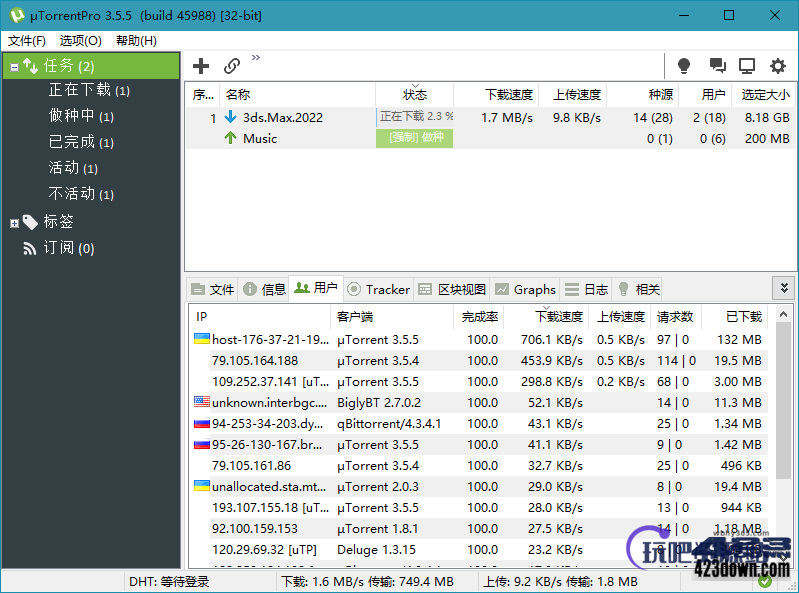Click US flag beside unknown.interbgc...

tap(202, 402)
